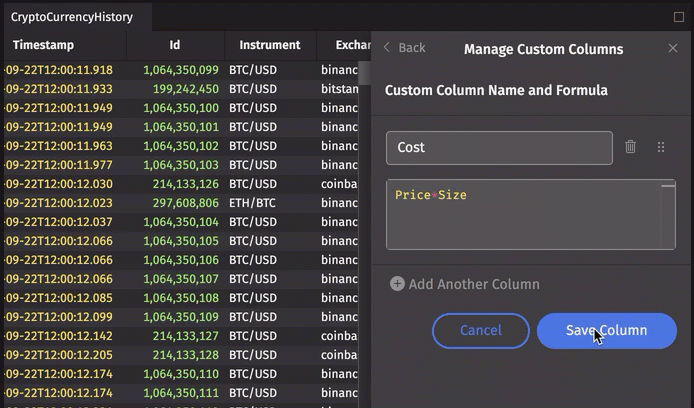Click the Instrument column header
The height and width of the screenshot is (408, 694).
coord(270,45)
